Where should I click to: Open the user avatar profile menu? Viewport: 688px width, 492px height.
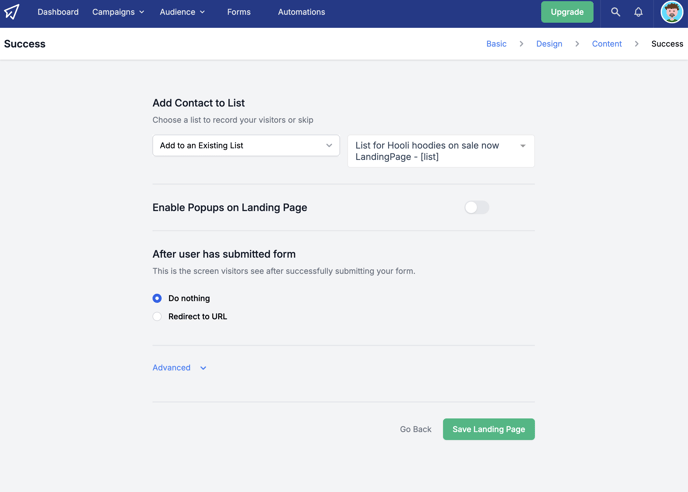point(671,12)
